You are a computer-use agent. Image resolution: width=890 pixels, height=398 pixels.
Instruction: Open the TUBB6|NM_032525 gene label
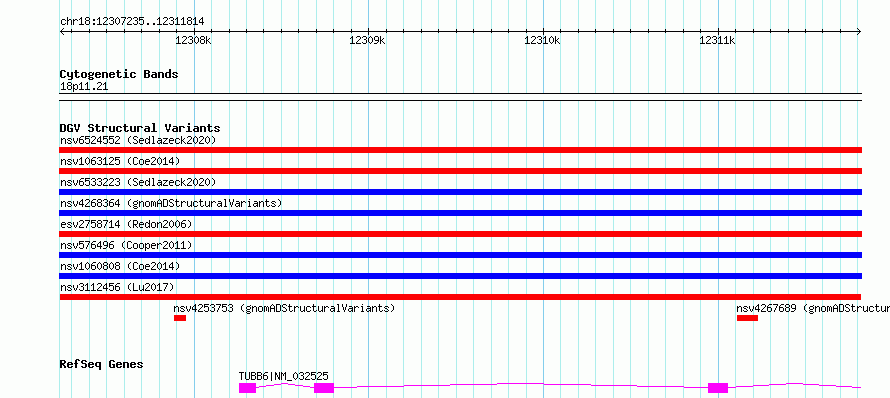284,376
